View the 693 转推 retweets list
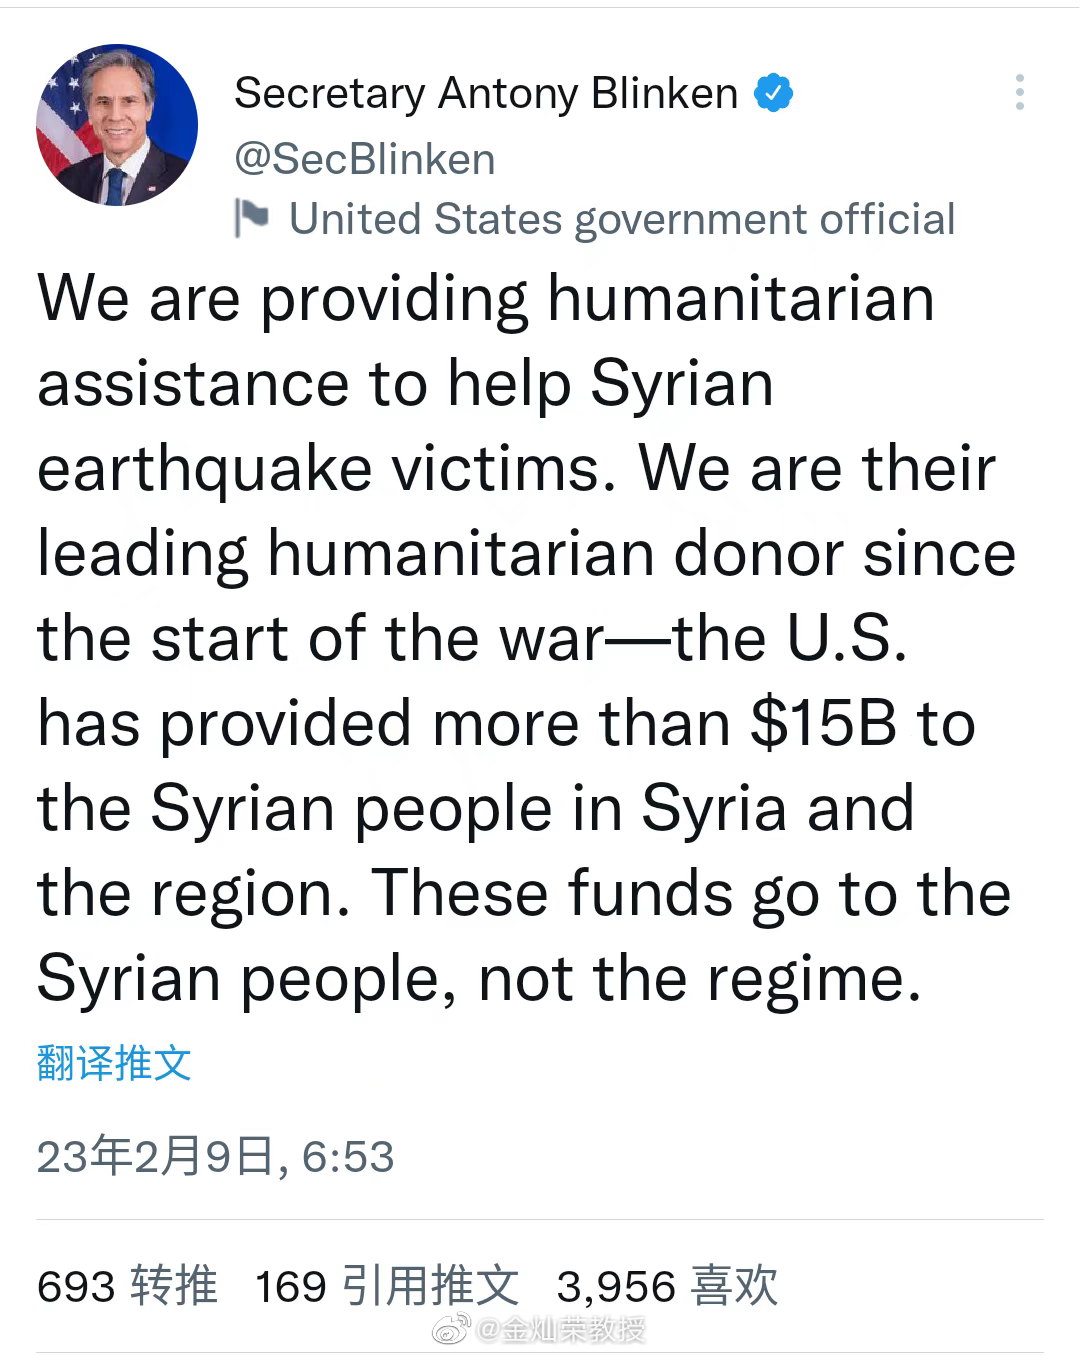The image size is (1080, 1356). tap(127, 1285)
